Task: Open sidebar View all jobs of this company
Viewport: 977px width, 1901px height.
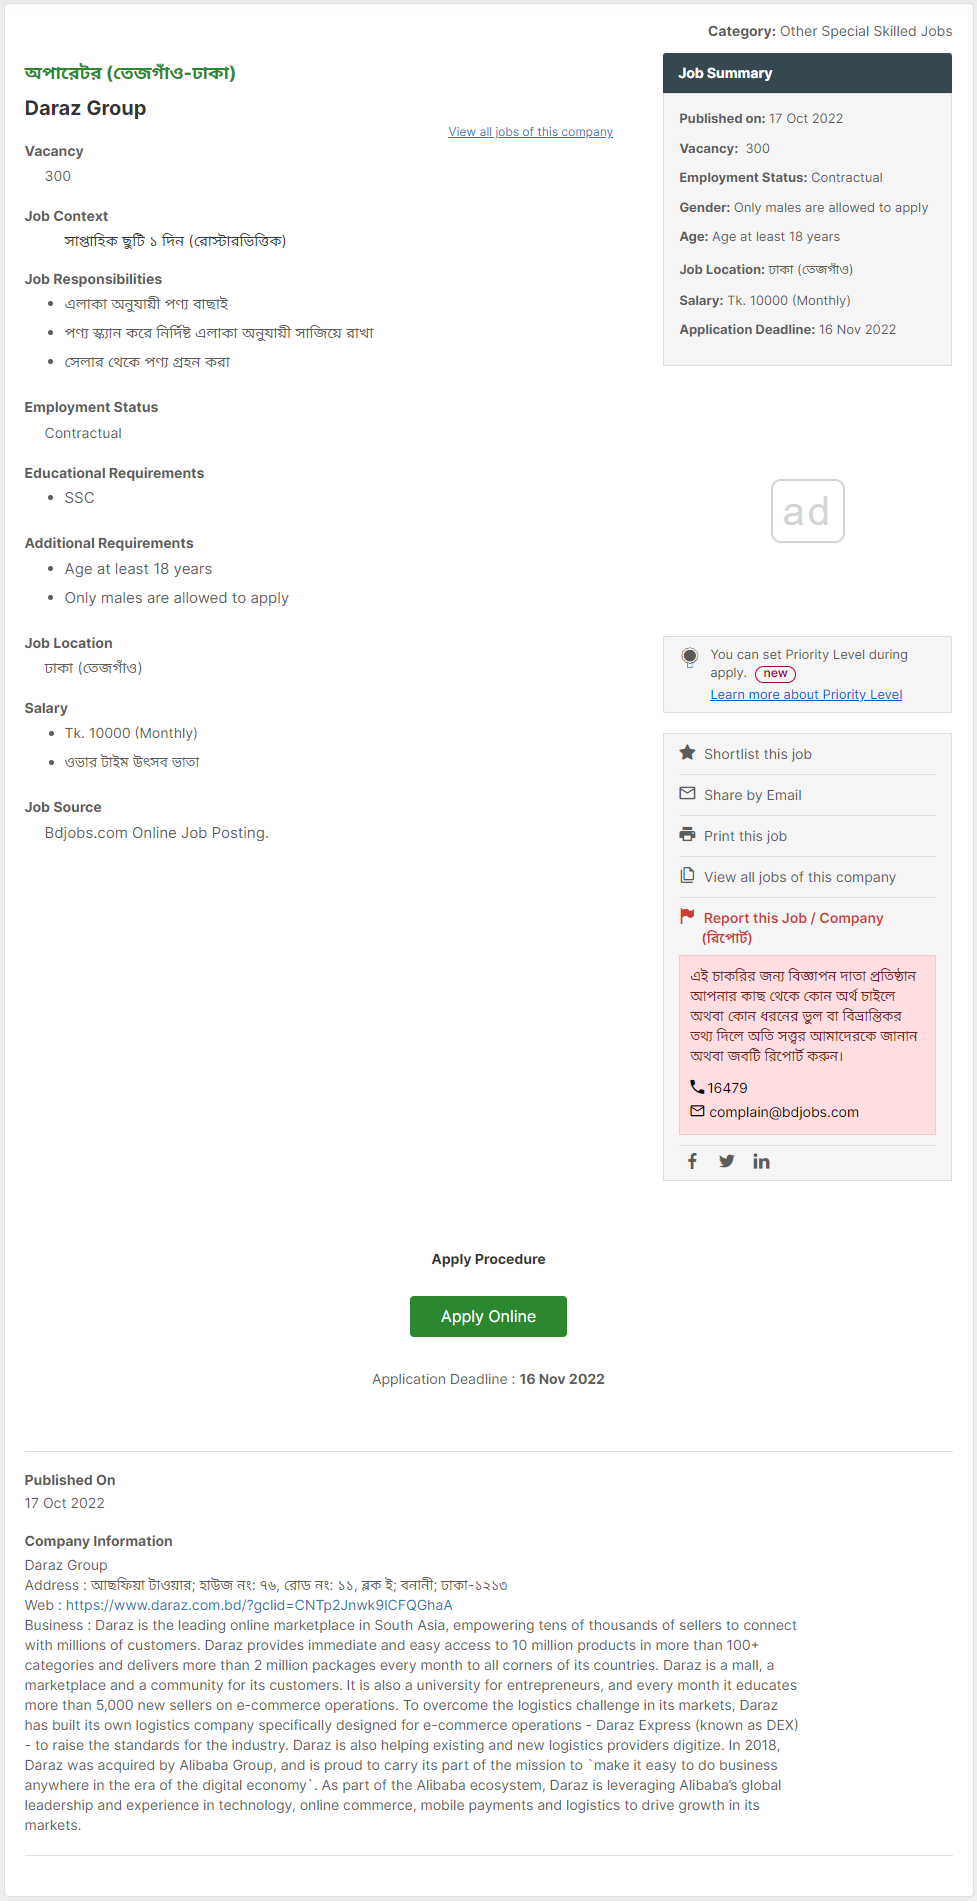Action: click(x=800, y=877)
